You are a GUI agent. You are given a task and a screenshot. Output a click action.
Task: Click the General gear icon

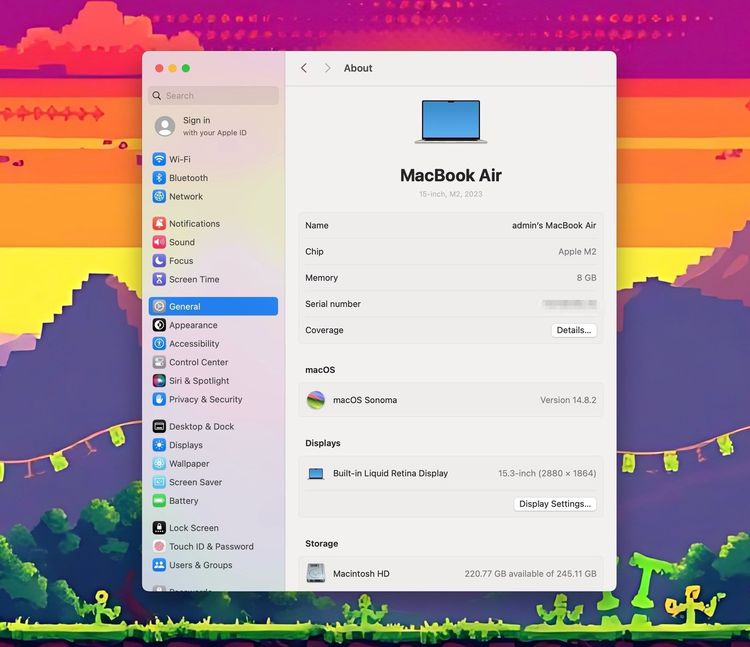159,306
